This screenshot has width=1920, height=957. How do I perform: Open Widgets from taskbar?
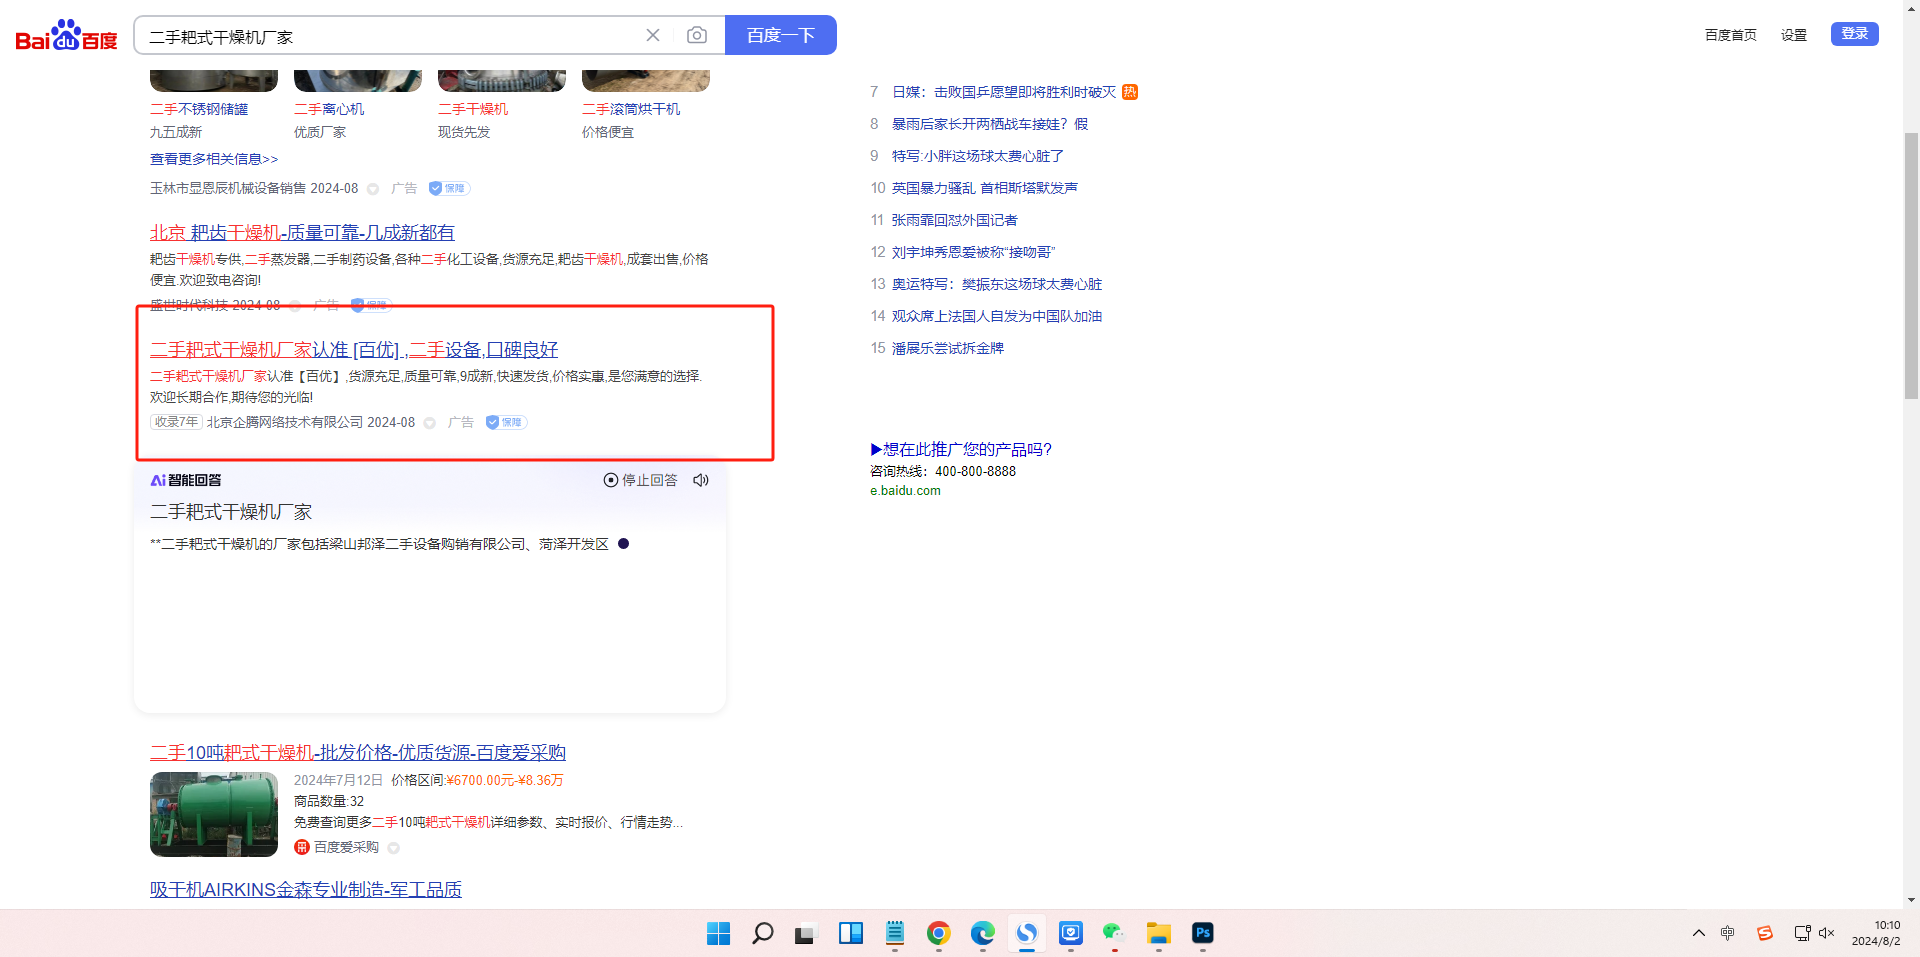[850, 933]
